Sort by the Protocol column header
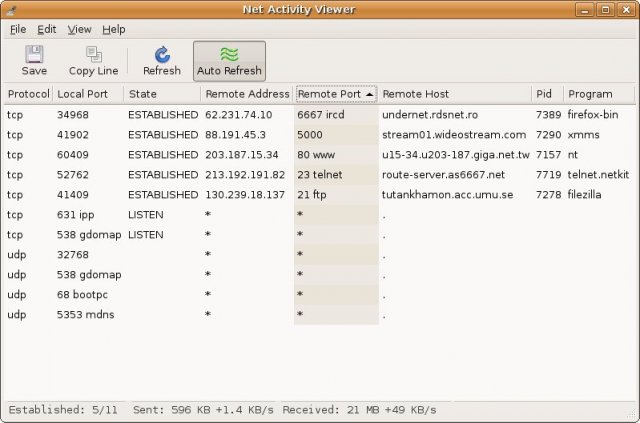Viewport: 640px width, 423px height. pyautogui.click(x=29, y=94)
